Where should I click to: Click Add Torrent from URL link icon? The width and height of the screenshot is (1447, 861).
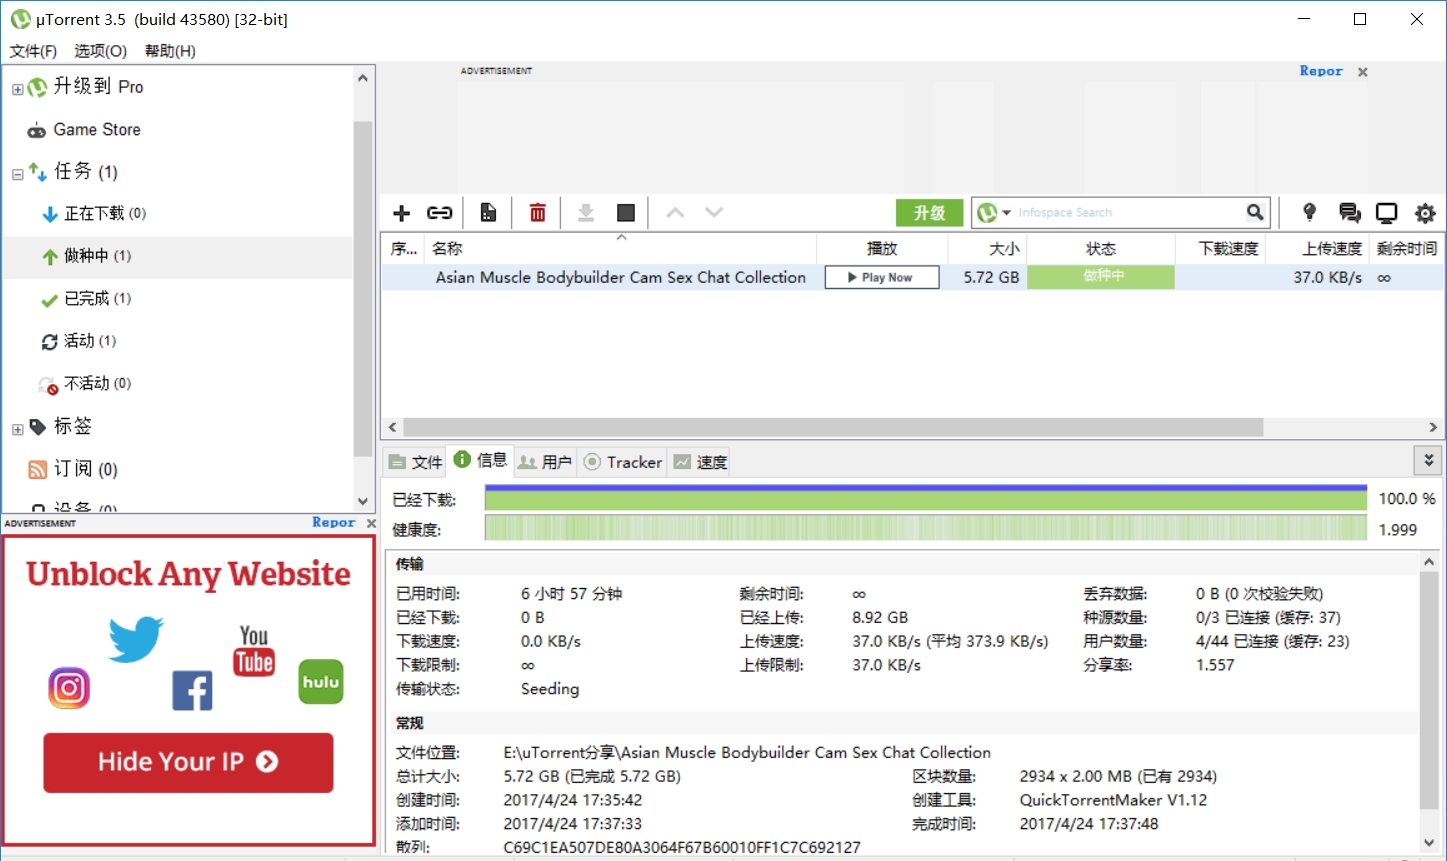[x=440, y=213]
